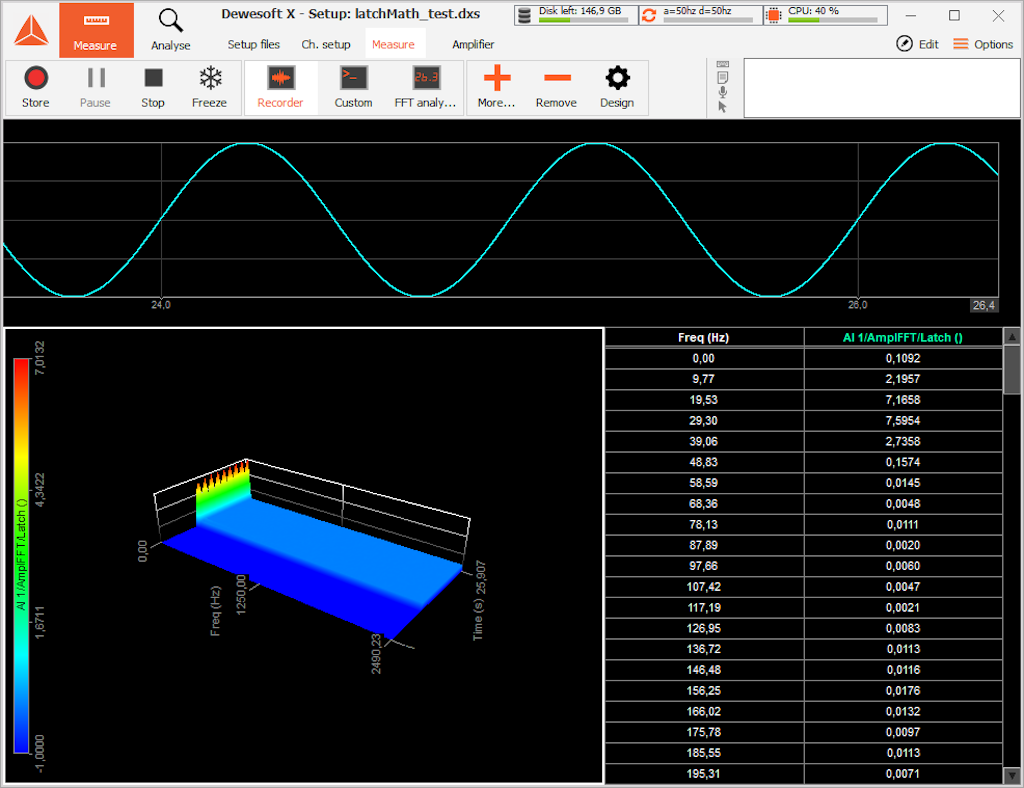Select the Recorder display
The width and height of the screenshot is (1024, 788).
pyautogui.click(x=280, y=87)
